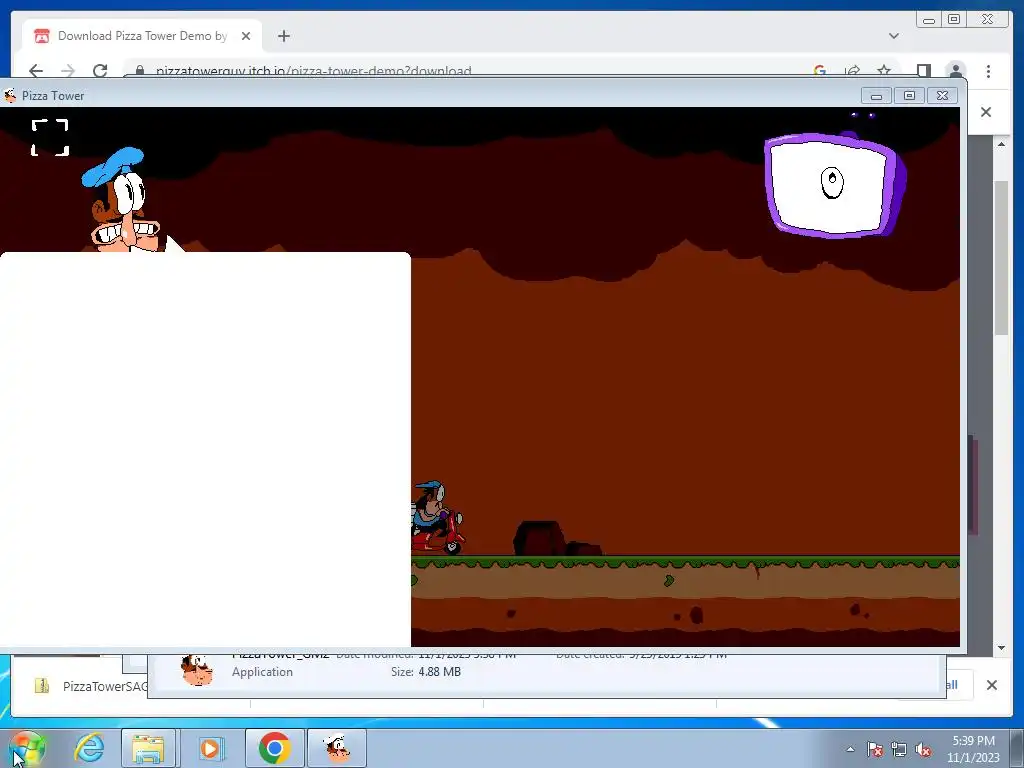The height and width of the screenshot is (768, 1024).
Task: Click the Chrome forward arrow button
Action: [x=68, y=71]
